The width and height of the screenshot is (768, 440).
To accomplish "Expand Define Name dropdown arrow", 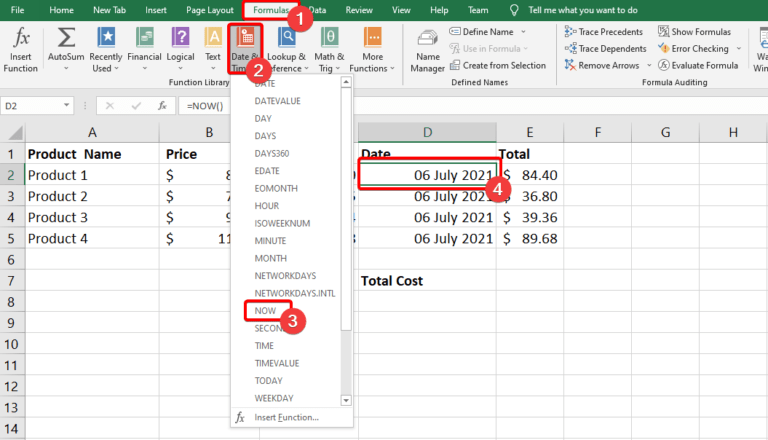I will 523,32.
